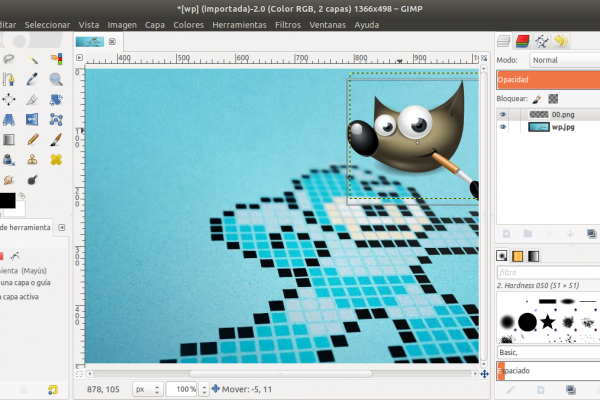The image size is (600, 400).
Task: Open the Modo Normal dropdown
Action: coord(564,60)
